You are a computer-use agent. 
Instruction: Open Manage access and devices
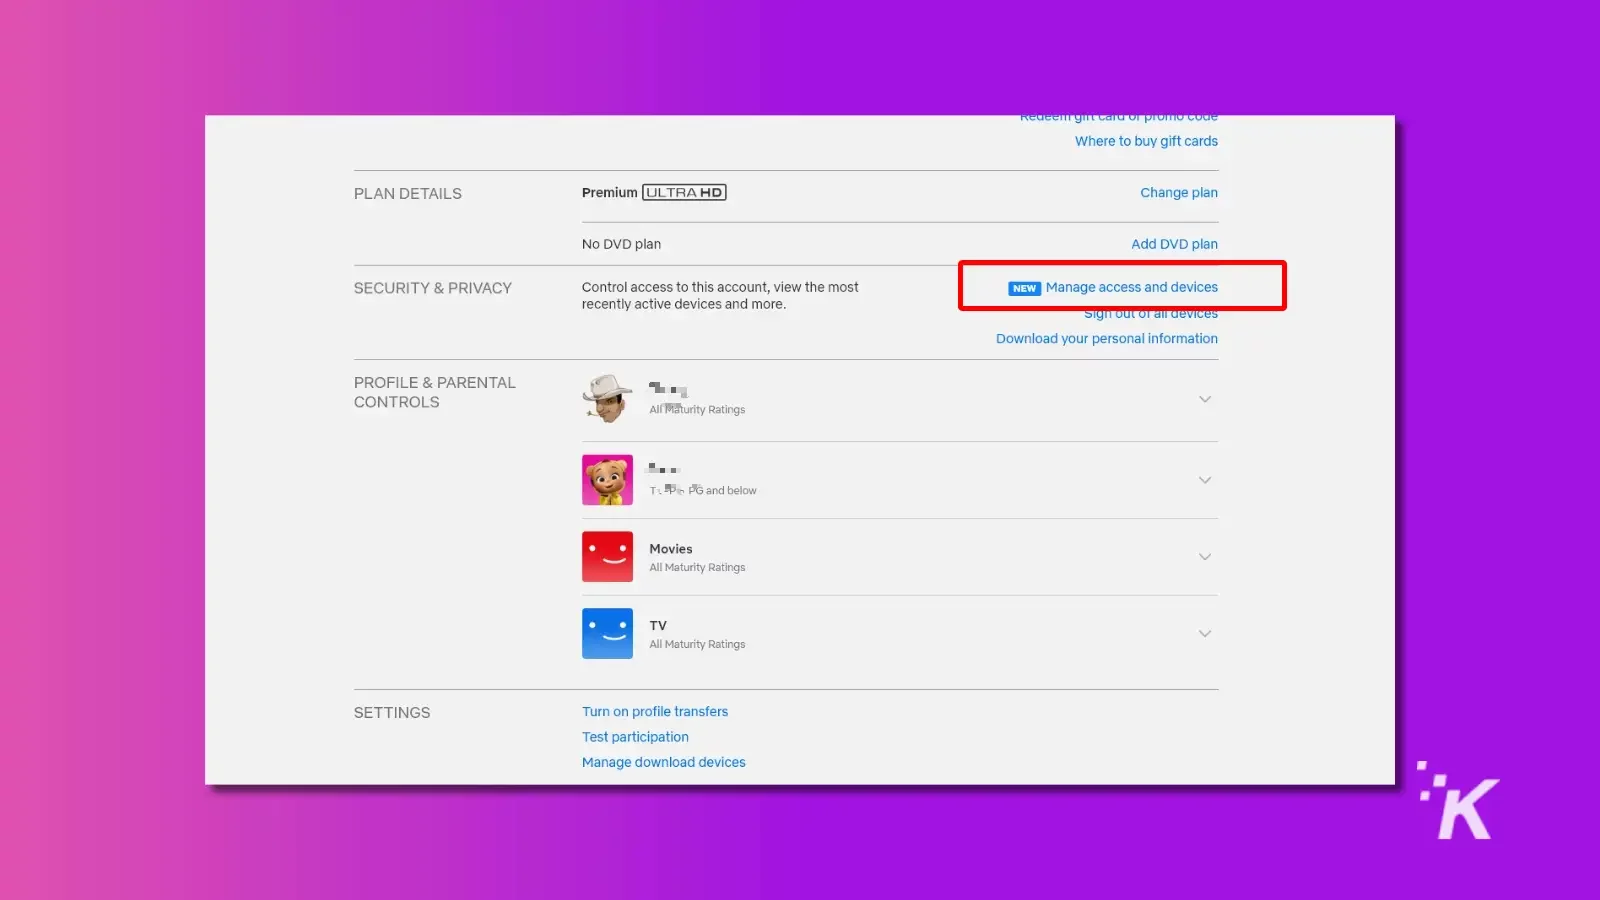(x=1131, y=287)
